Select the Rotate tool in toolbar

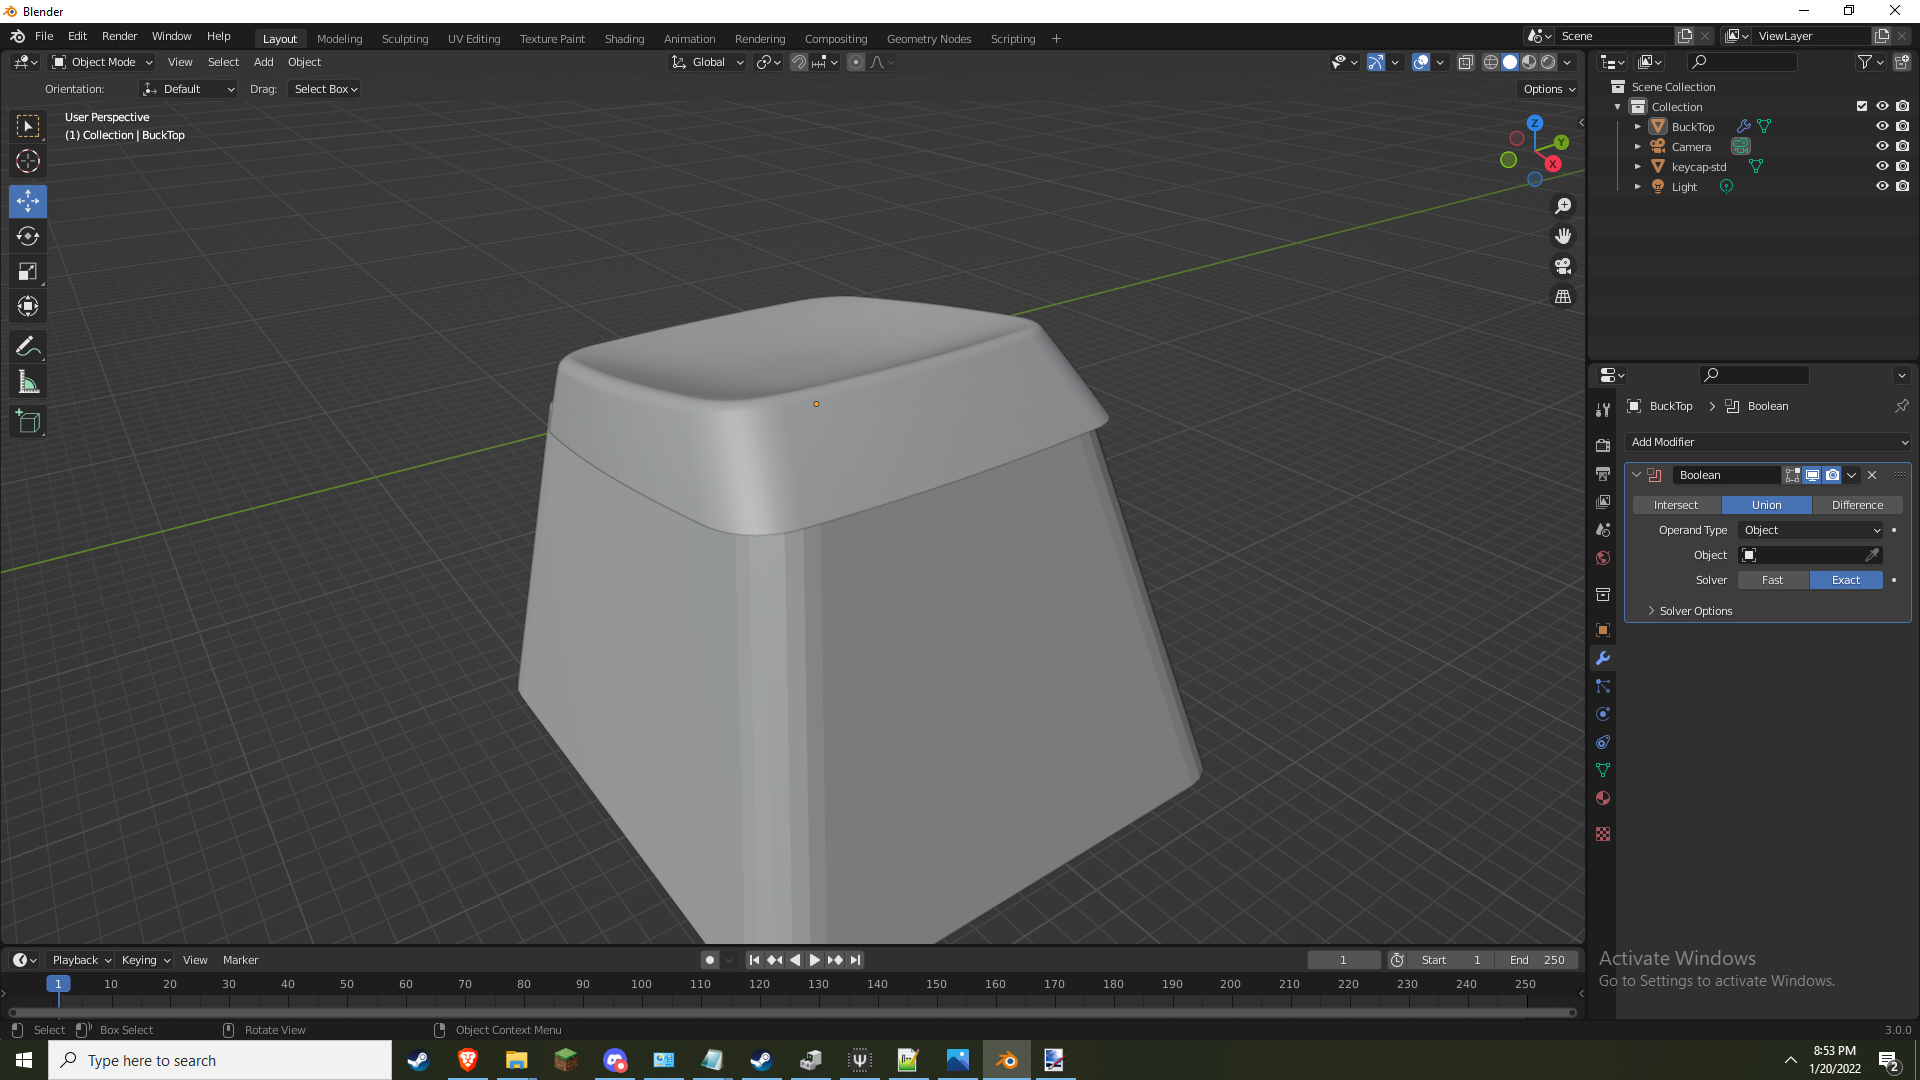coord(28,236)
